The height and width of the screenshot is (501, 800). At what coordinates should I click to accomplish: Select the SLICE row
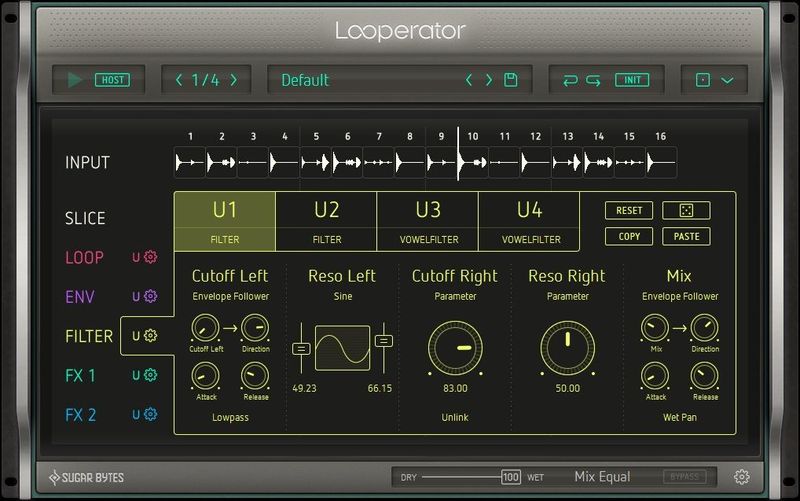click(85, 218)
